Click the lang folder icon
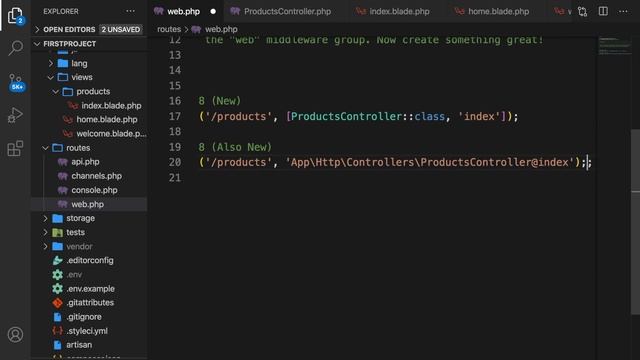This screenshot has width=640, height=360. (63, 63)
